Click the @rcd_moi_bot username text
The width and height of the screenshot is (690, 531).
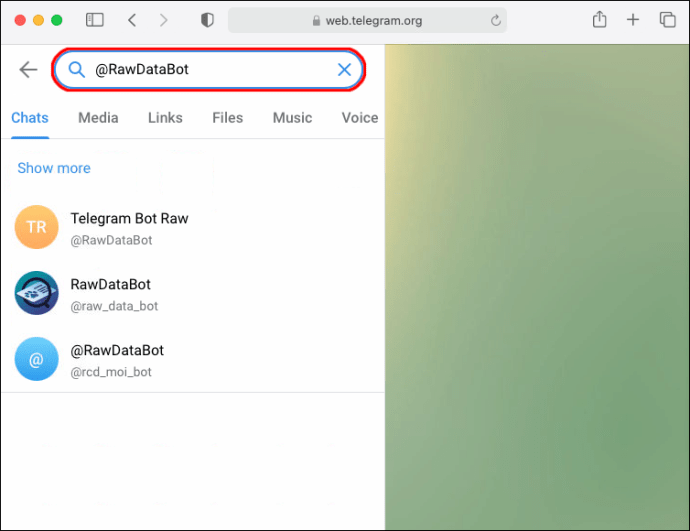click(x=111, y=372)
